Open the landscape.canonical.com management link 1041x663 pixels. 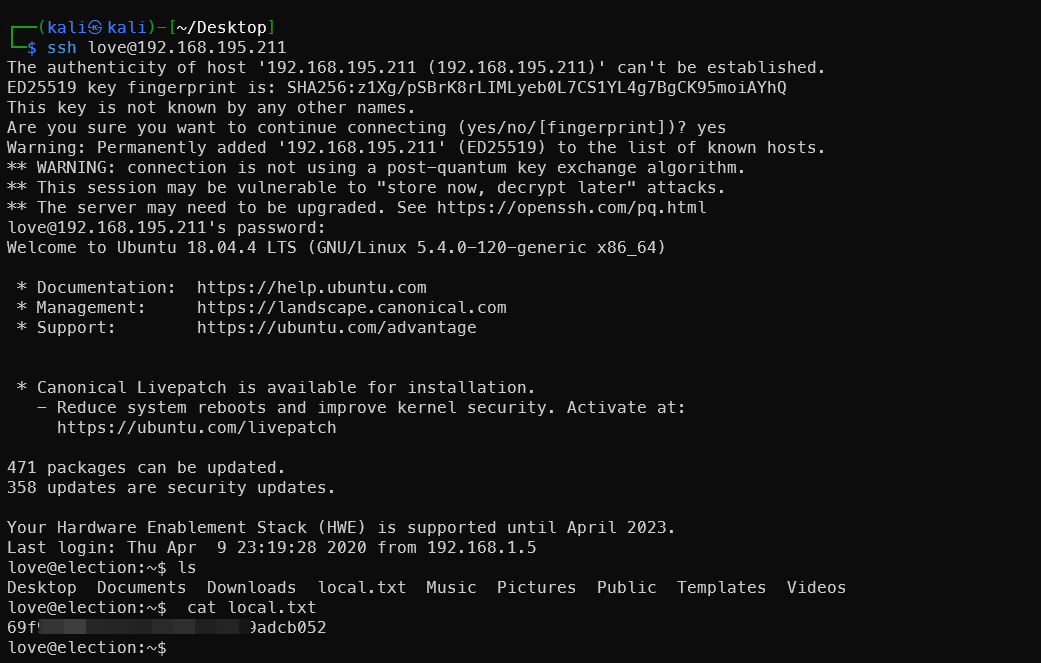[x=351, y=307]
